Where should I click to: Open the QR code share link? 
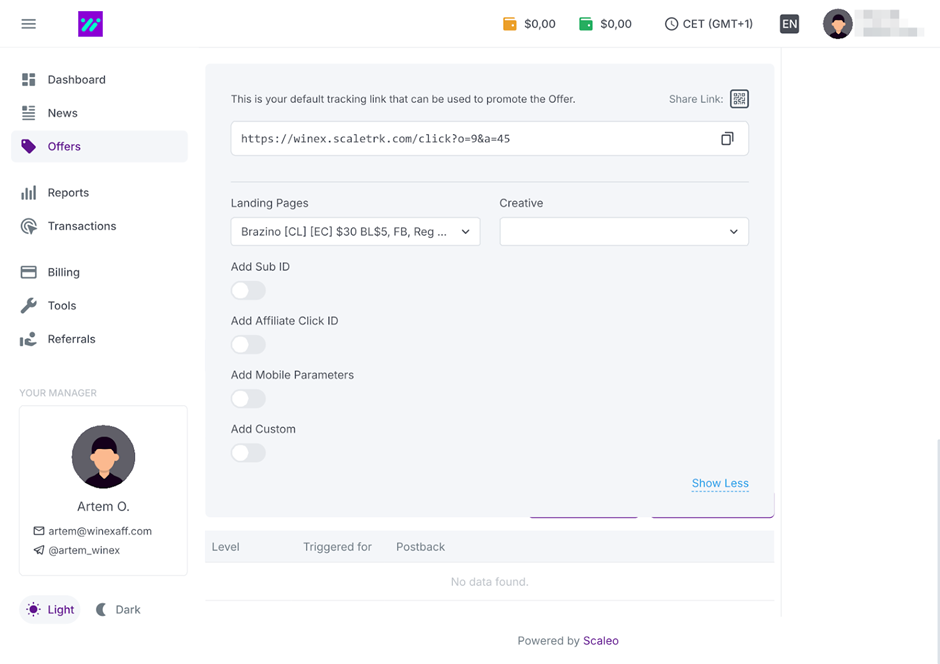[739, 99]
